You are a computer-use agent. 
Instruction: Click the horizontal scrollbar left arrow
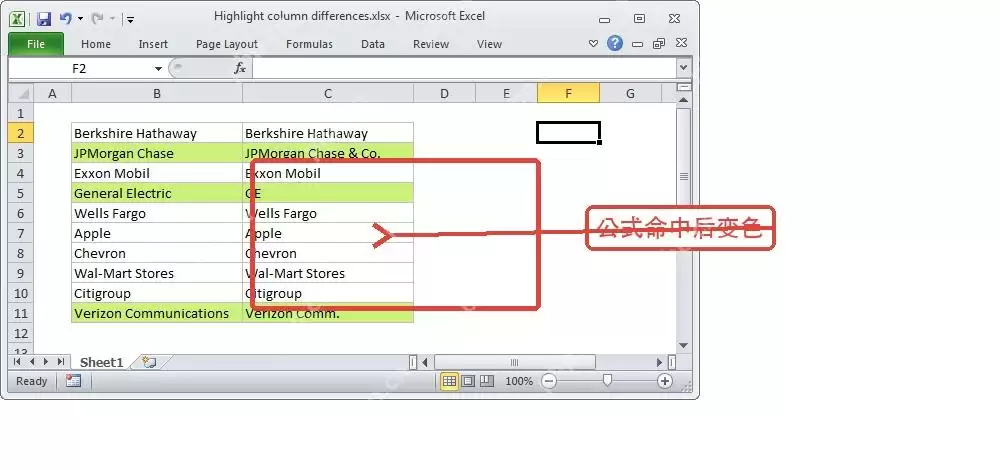pos(425,362)
